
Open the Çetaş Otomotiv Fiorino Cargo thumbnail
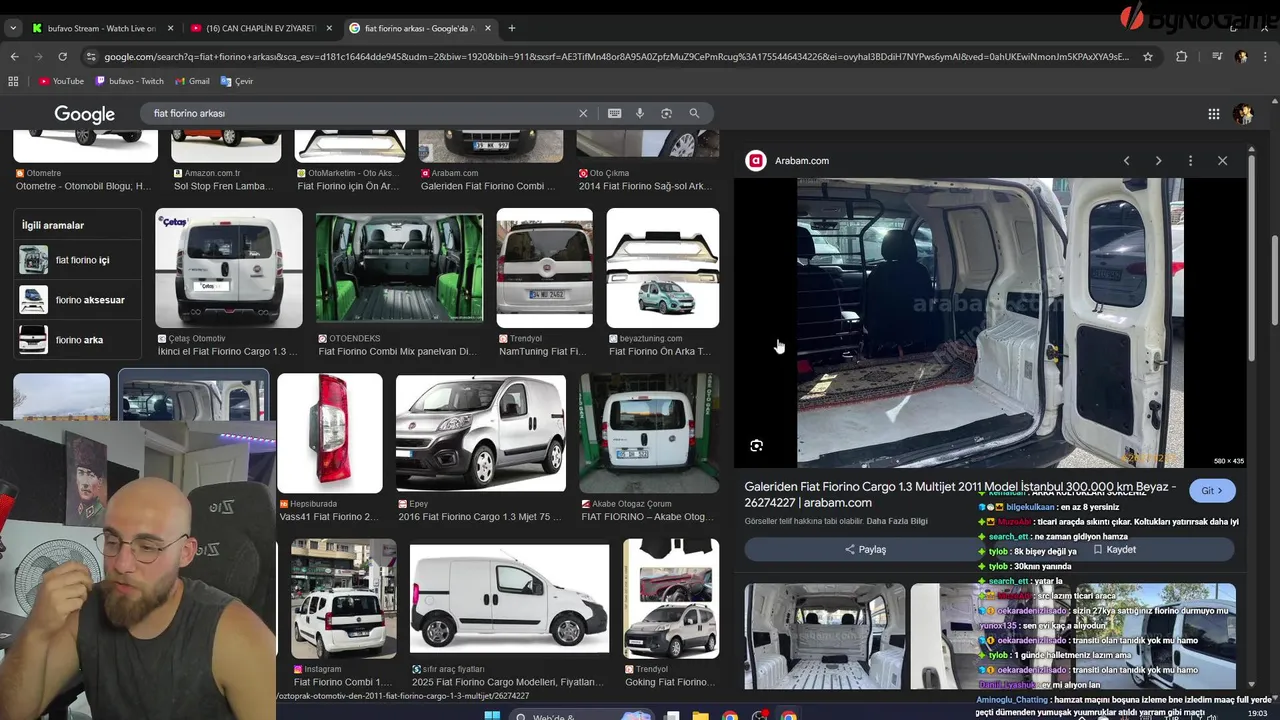(x=228, y=268)
